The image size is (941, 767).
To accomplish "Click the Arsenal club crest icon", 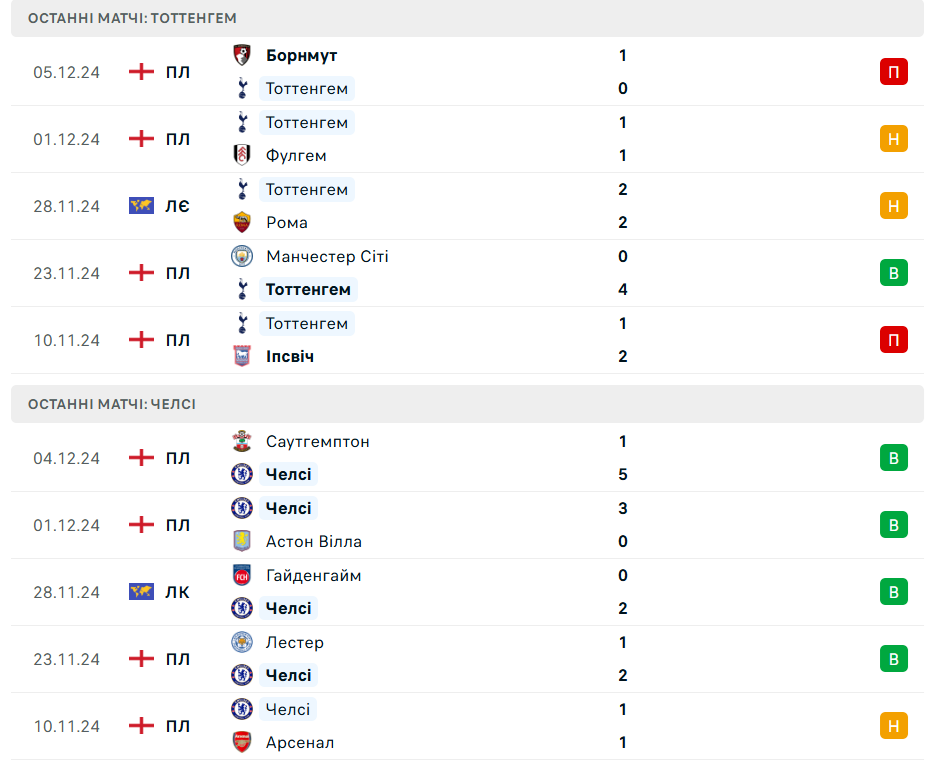I will tap(241, 743).
